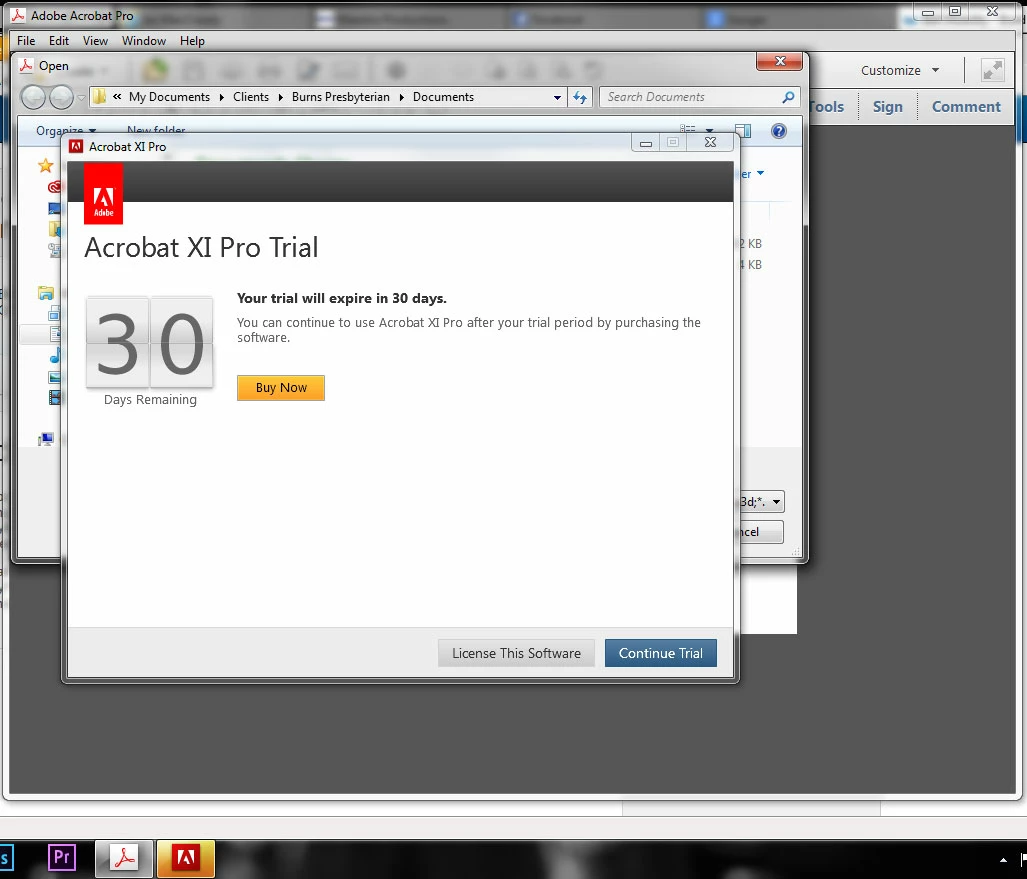Open Premiere Pro from the taskbar
This screenshot has width=1027, height=879.
pyautogui.click(x=62, y=857)
